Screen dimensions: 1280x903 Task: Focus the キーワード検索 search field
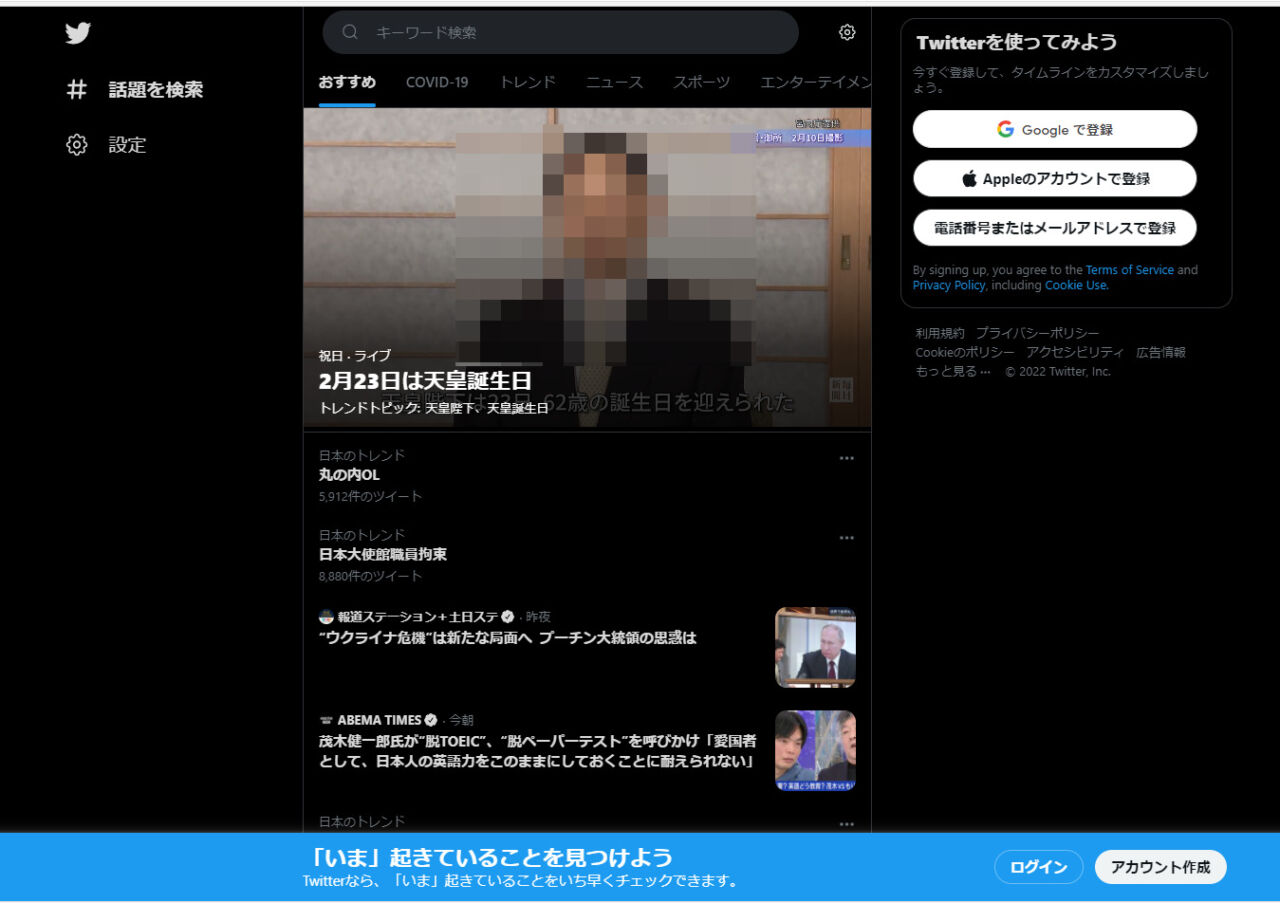click(560, 32)
